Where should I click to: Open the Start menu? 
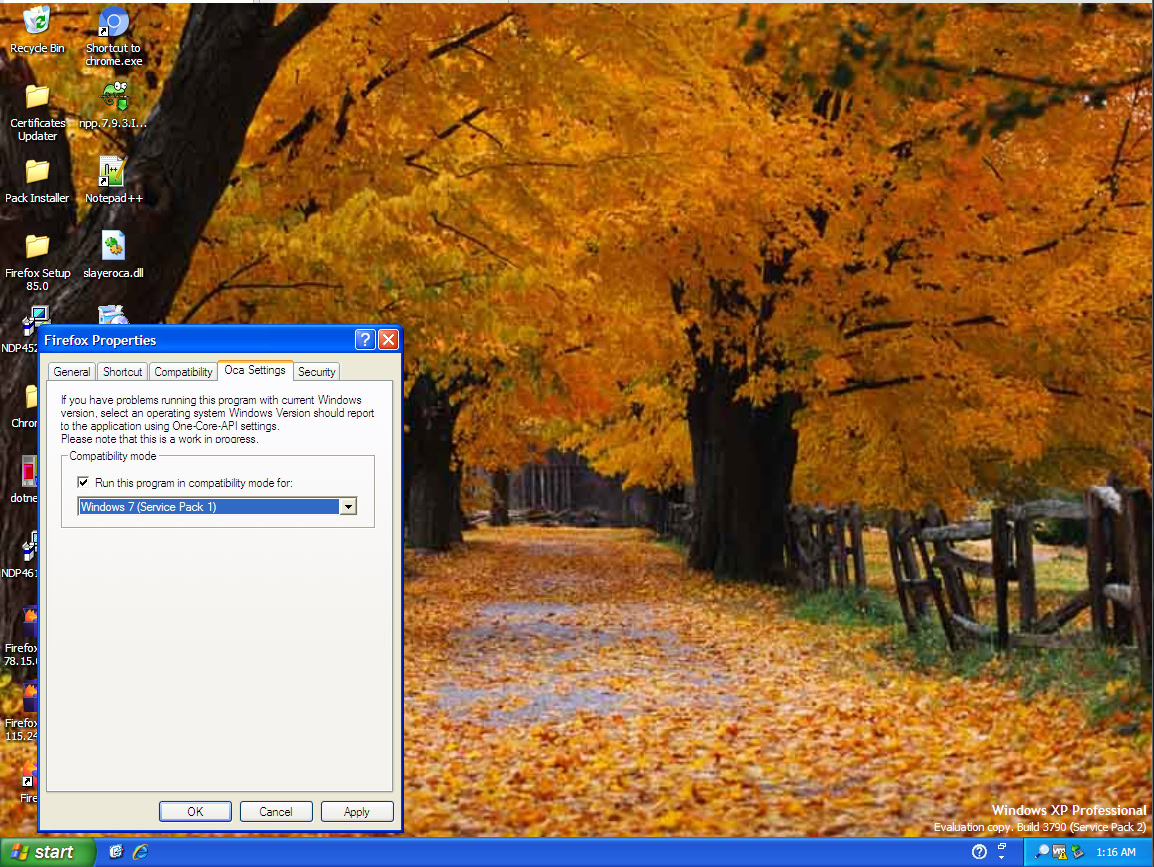click(47, 852)
